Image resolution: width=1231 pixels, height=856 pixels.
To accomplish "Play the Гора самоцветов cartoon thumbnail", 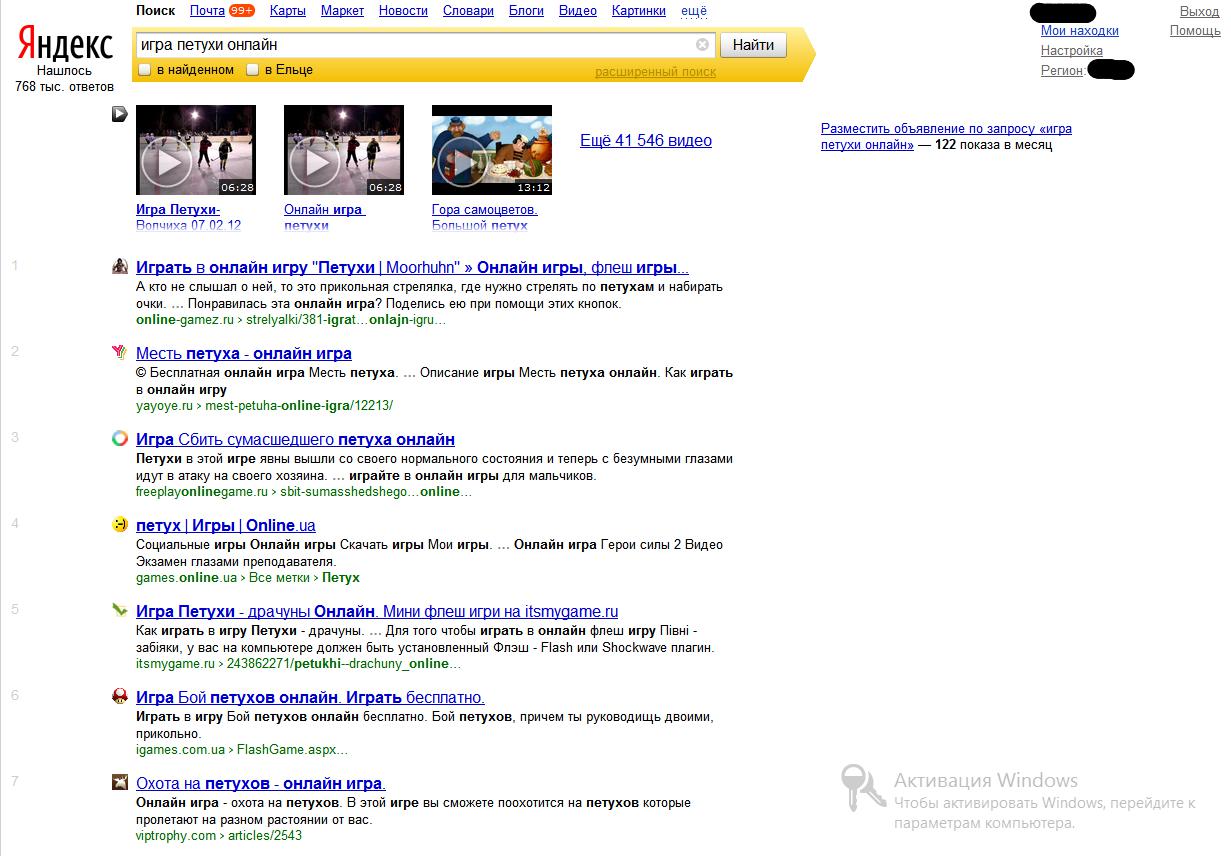I will [492, 150].
